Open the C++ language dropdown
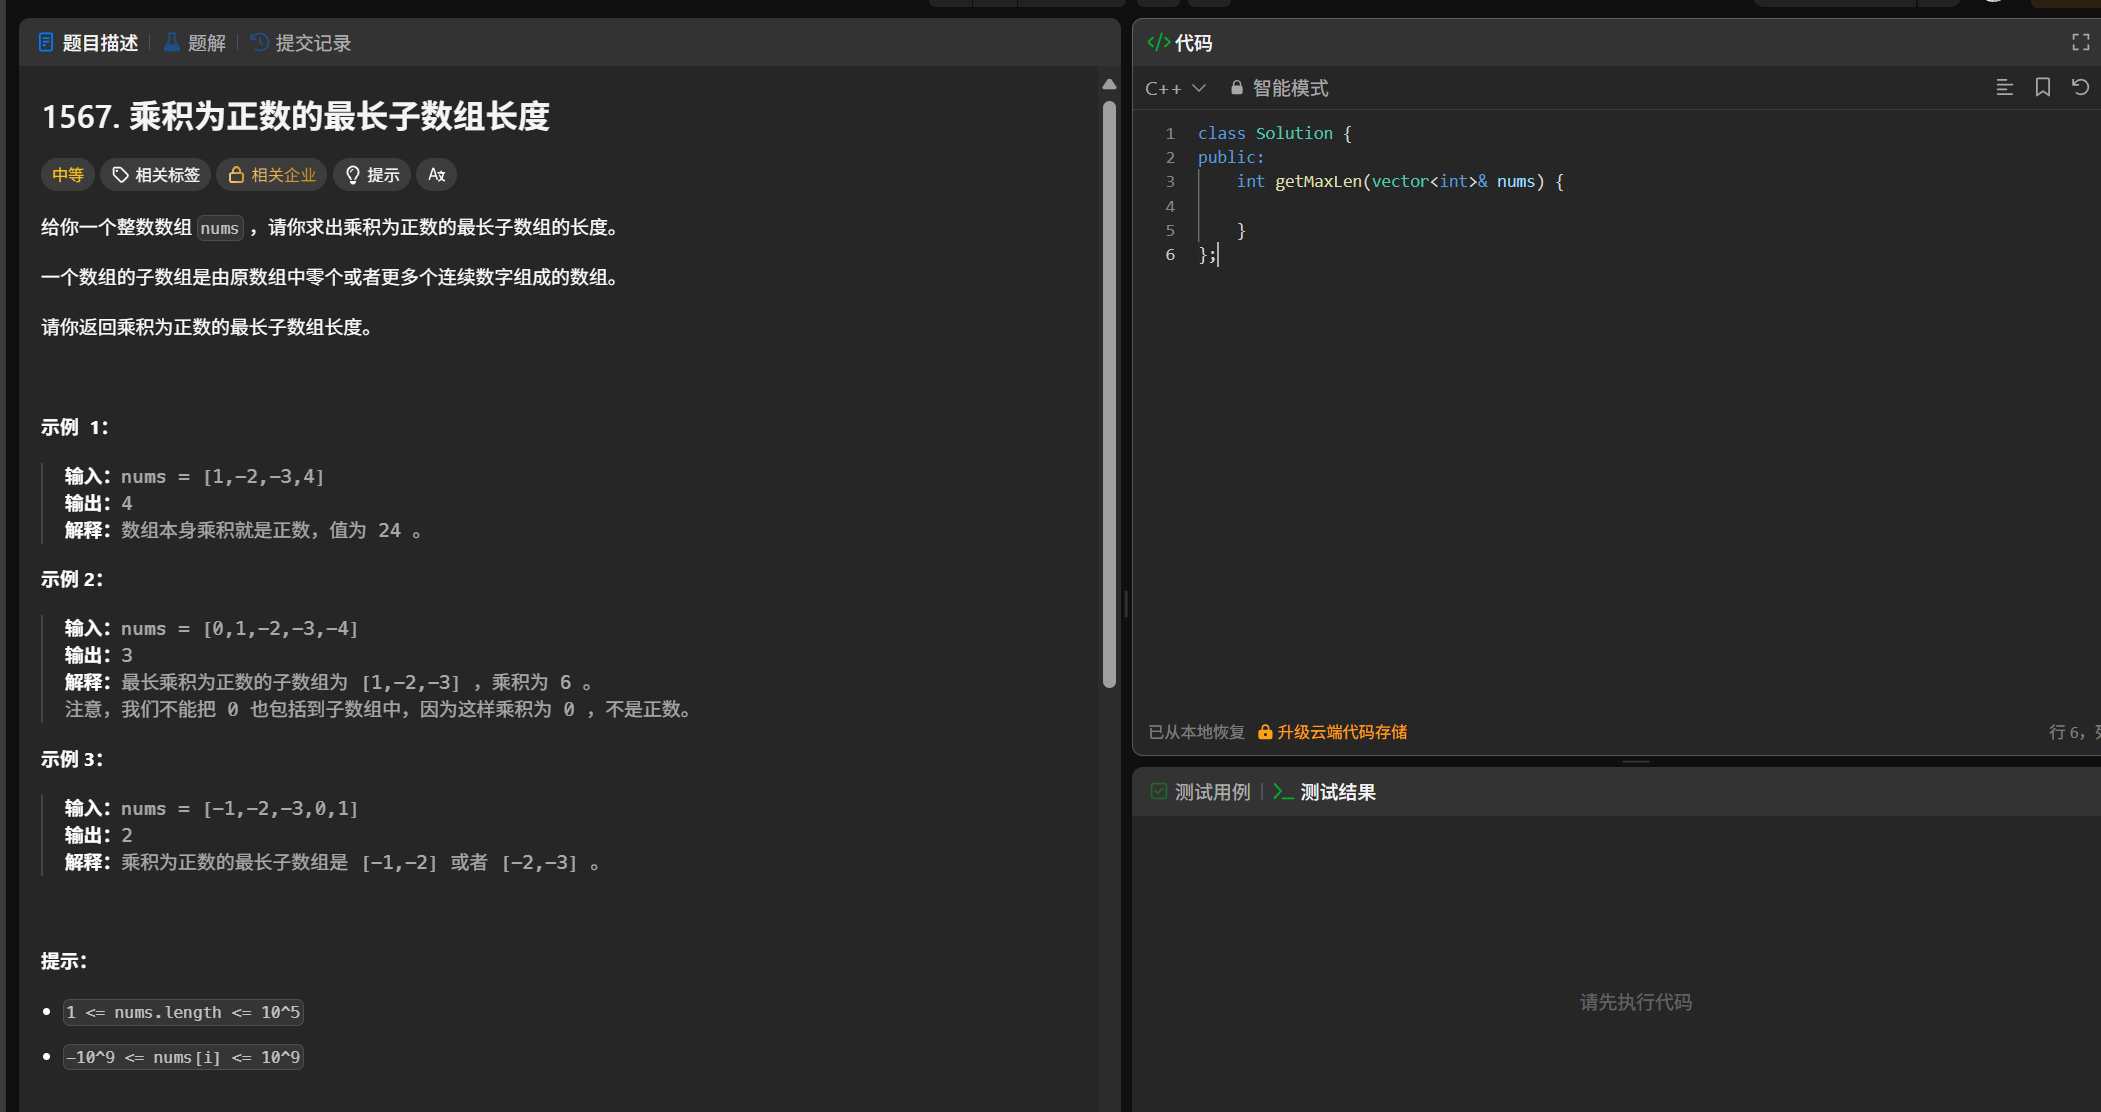This screenshot has height=1112, width=2101. [x=1175, y=88]
